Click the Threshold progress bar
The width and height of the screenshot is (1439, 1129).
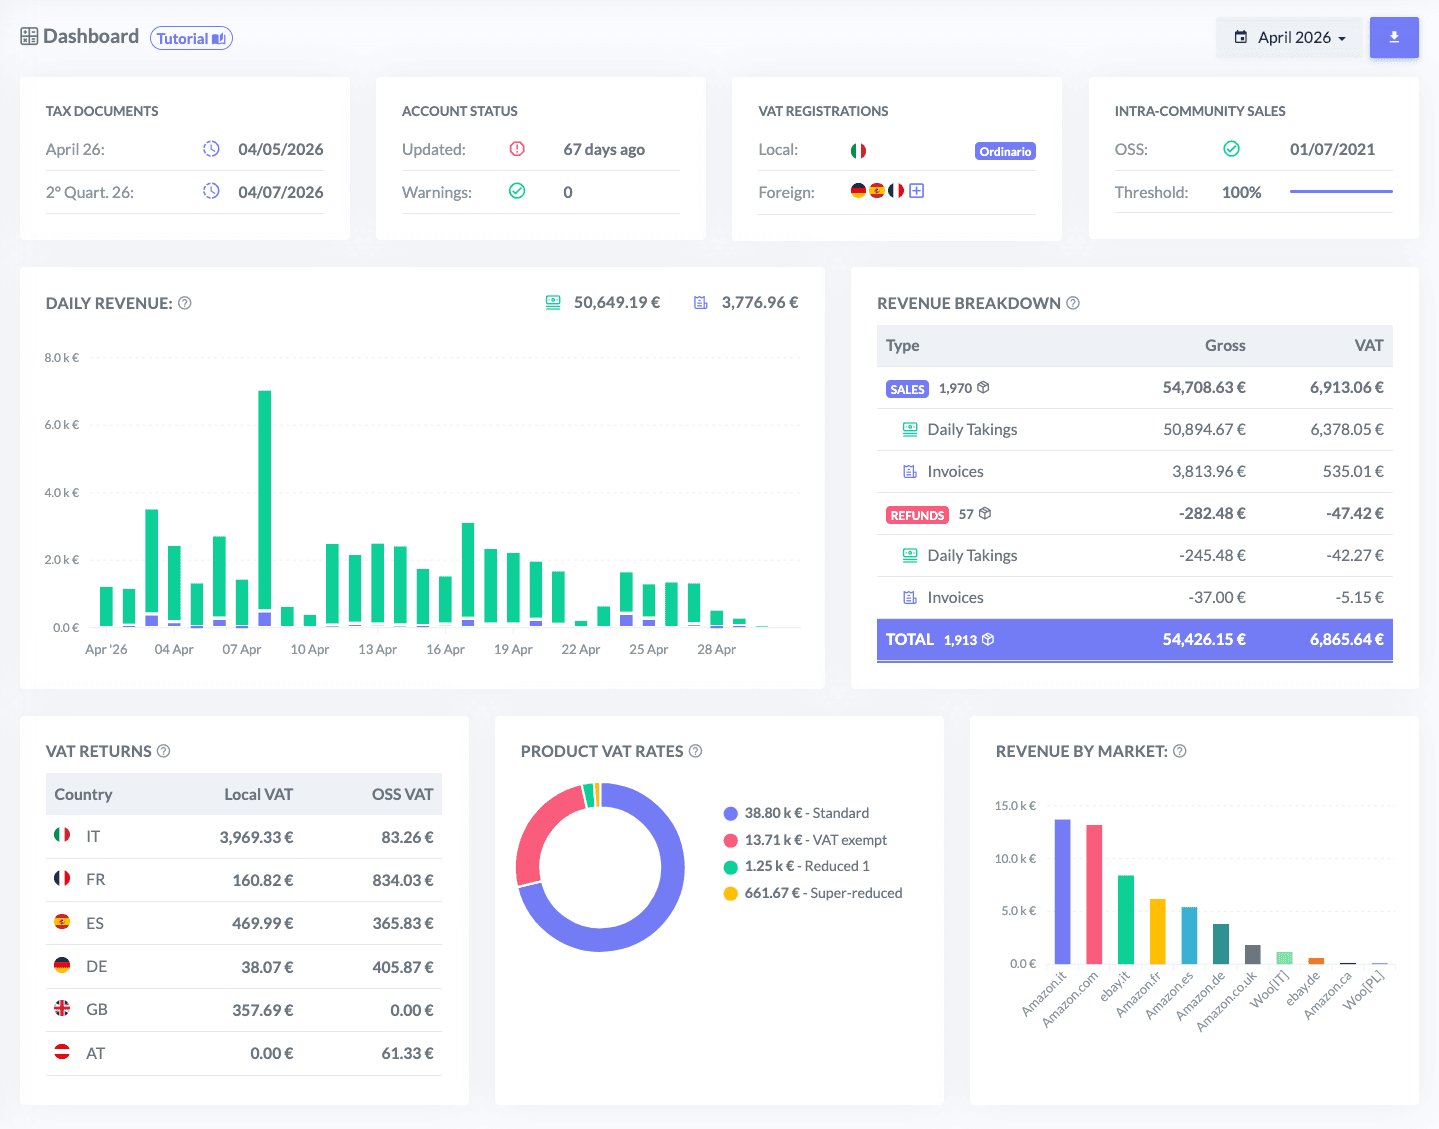pyautogui.click(x=1341, y=191)
